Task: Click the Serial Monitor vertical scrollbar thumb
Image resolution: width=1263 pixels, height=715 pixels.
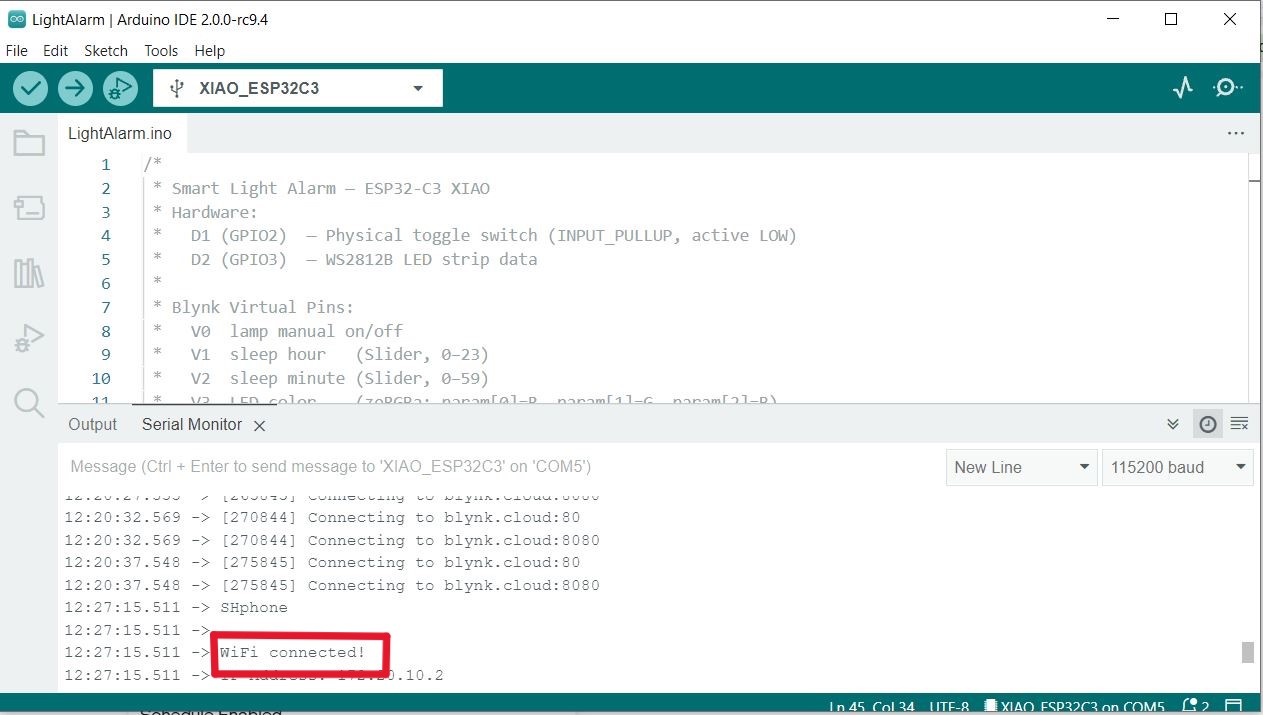Action: [x=1247, y=652]
